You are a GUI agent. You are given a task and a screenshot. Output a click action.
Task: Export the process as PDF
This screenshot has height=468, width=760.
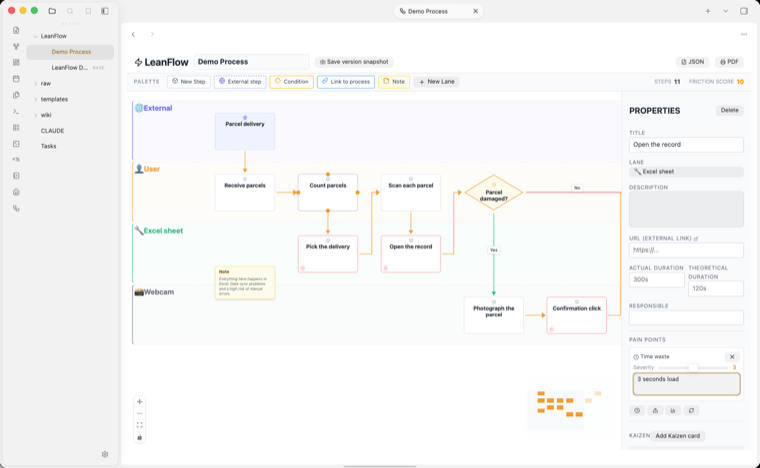coord(729,62)
